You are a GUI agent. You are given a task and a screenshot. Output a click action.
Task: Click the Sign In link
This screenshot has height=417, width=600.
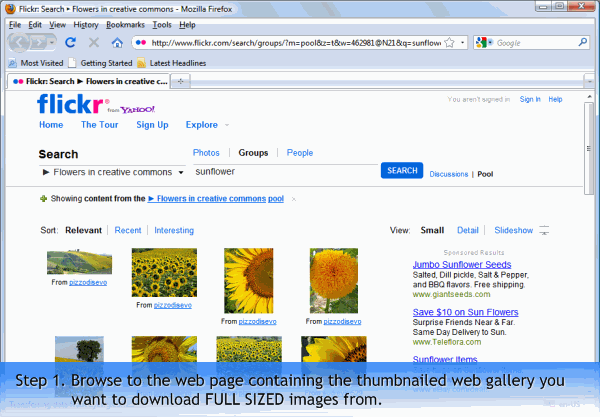[530, 99]
